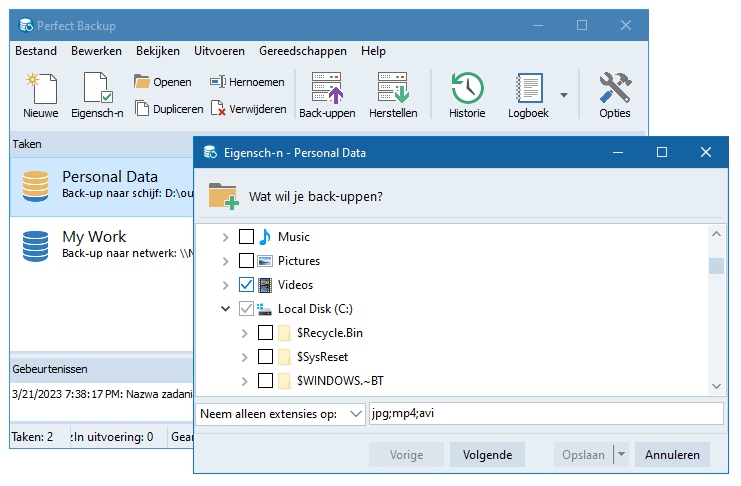Uncheck the Videos checkbox
Viewport: 741px width, 486px height.
(x=246, y=285)
